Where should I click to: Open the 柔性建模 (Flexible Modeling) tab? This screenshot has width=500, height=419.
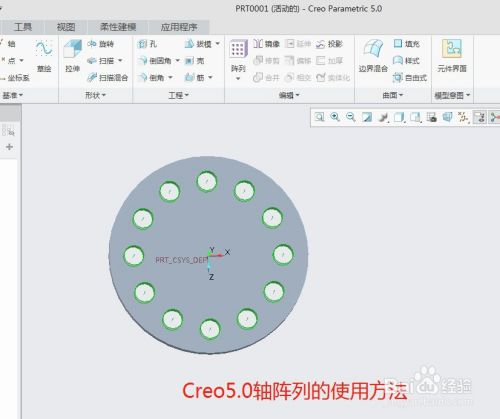click(118, 27)
